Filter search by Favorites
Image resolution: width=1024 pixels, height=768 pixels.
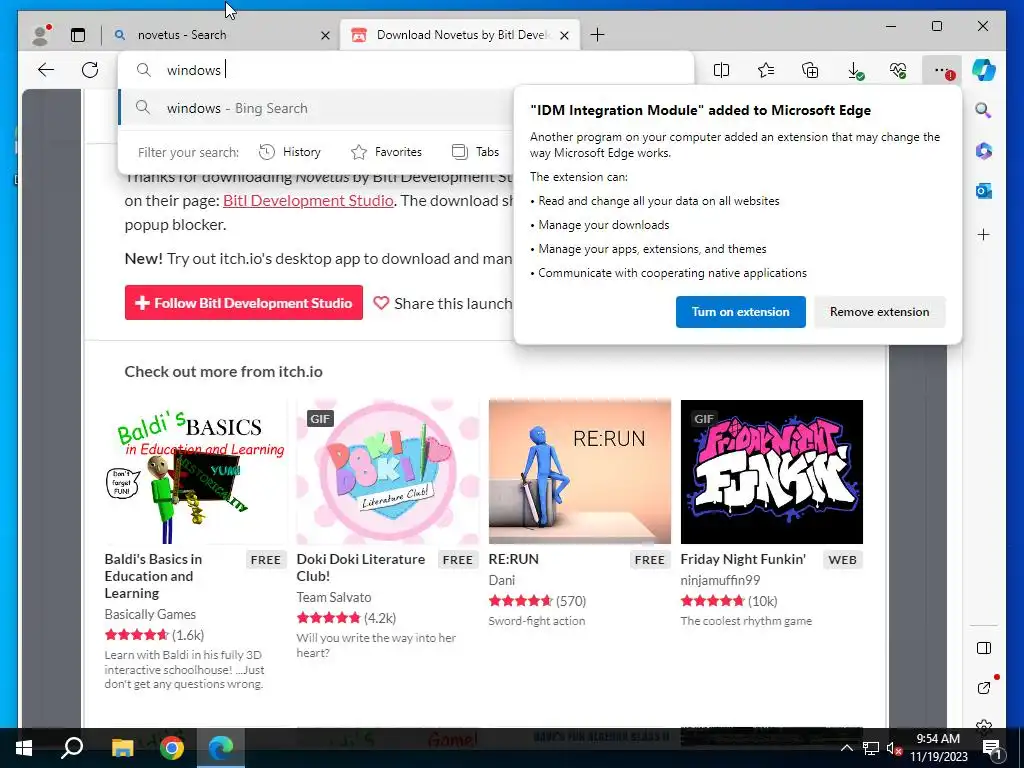[387, 152]
